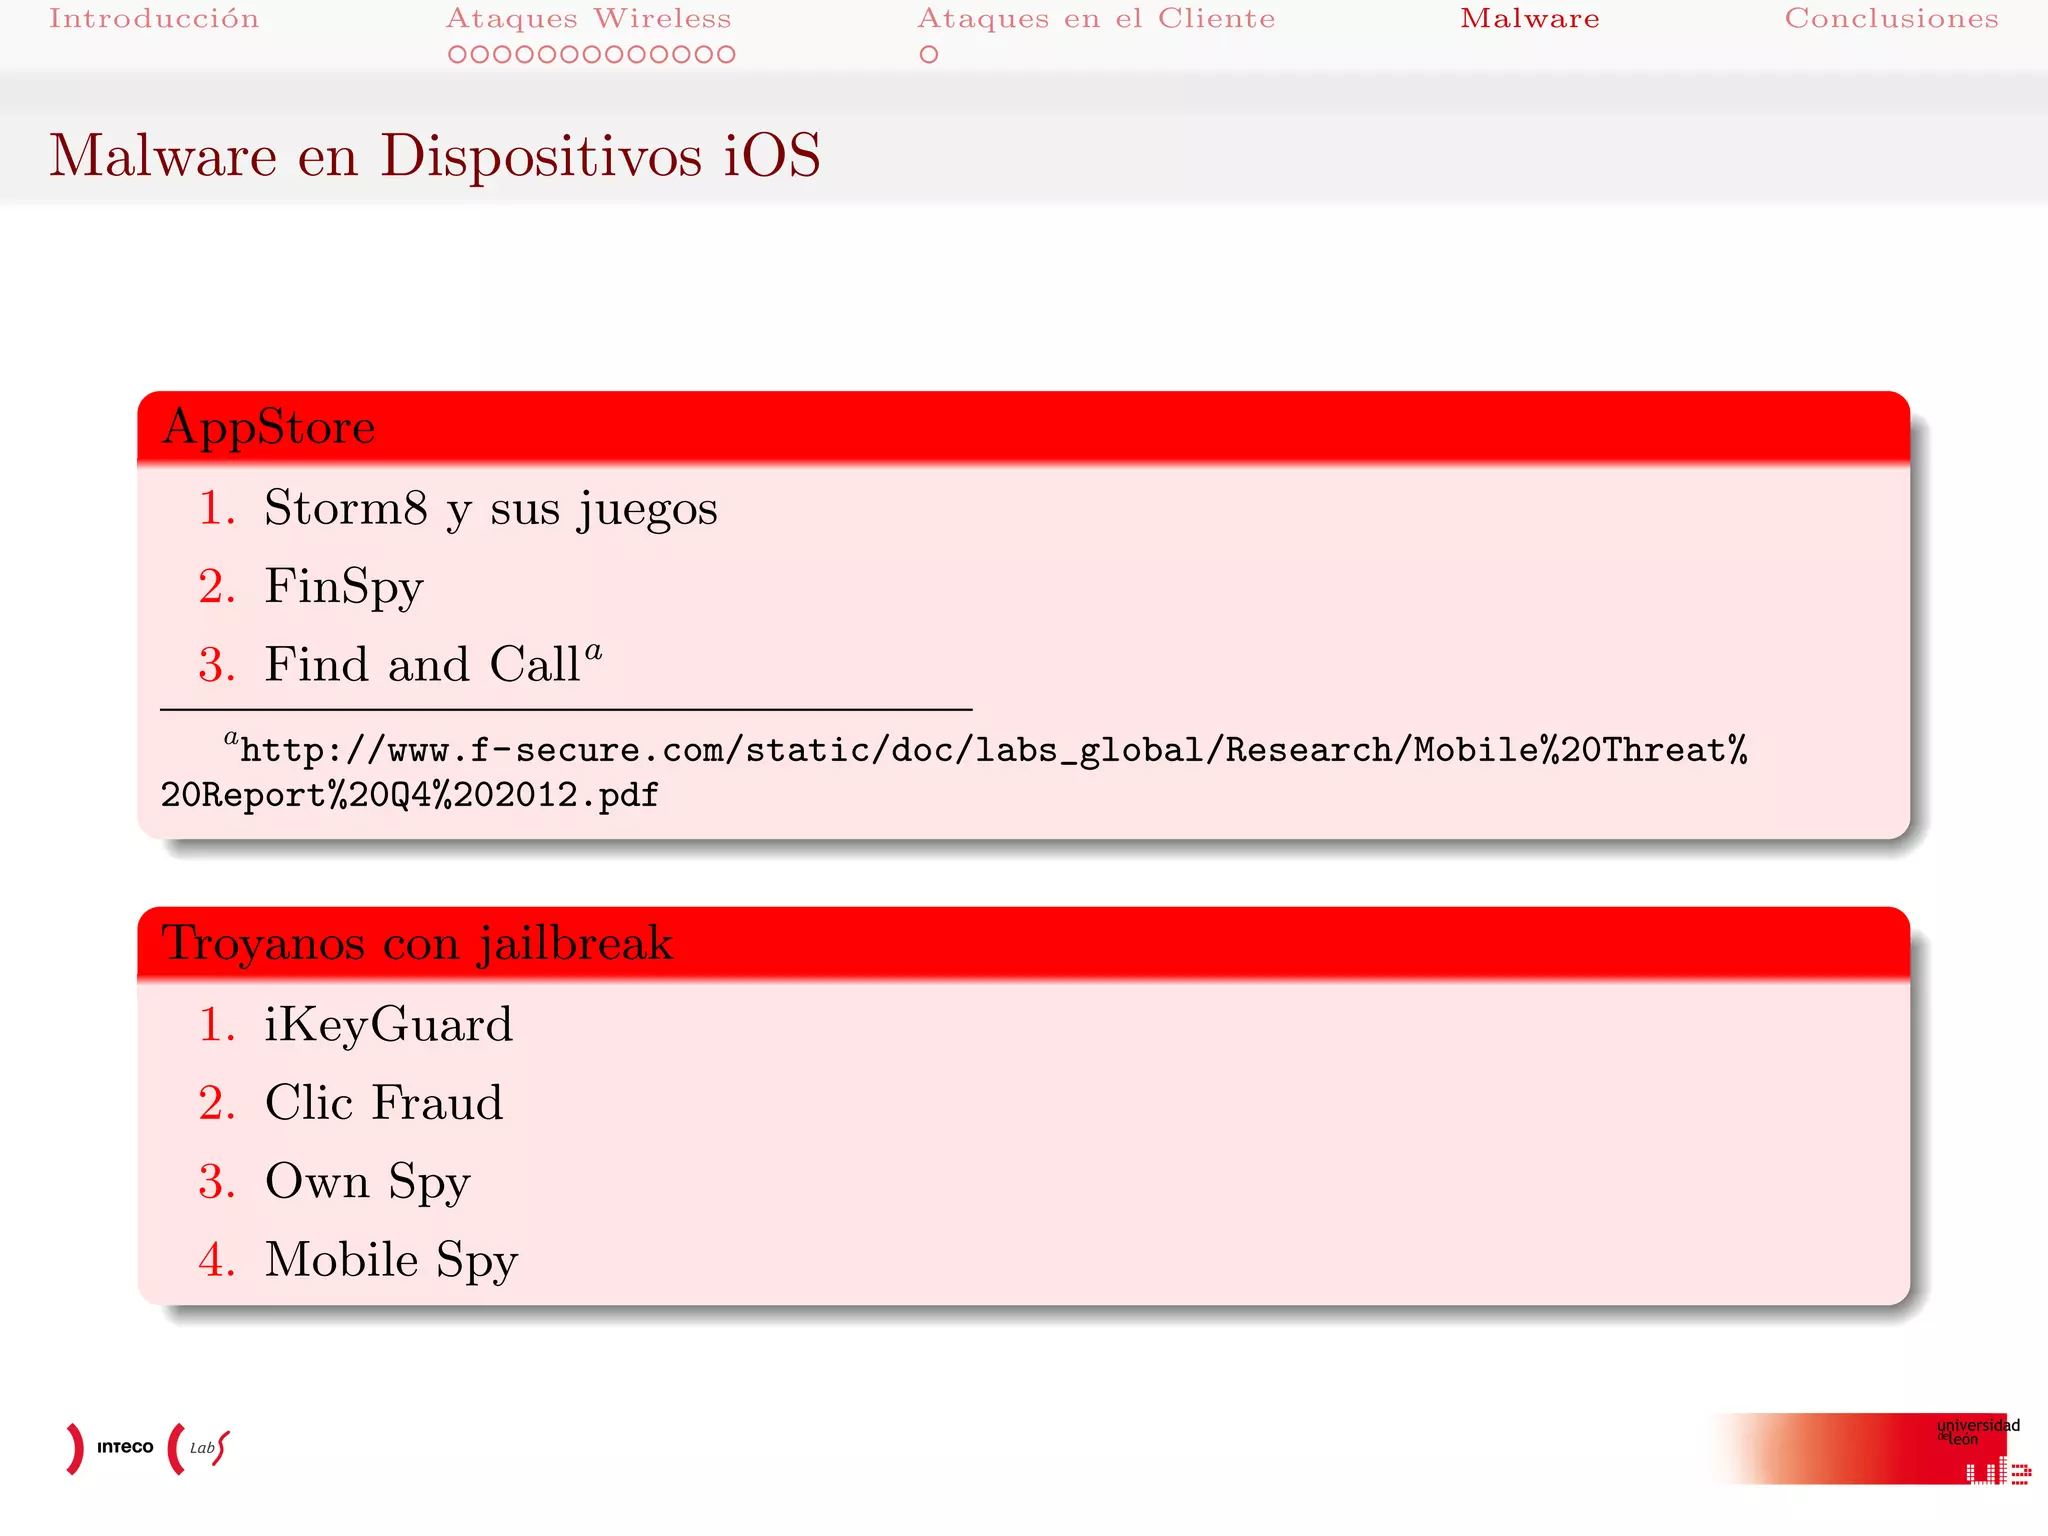Click the footnote marker after Find and Call

(594, 651)
